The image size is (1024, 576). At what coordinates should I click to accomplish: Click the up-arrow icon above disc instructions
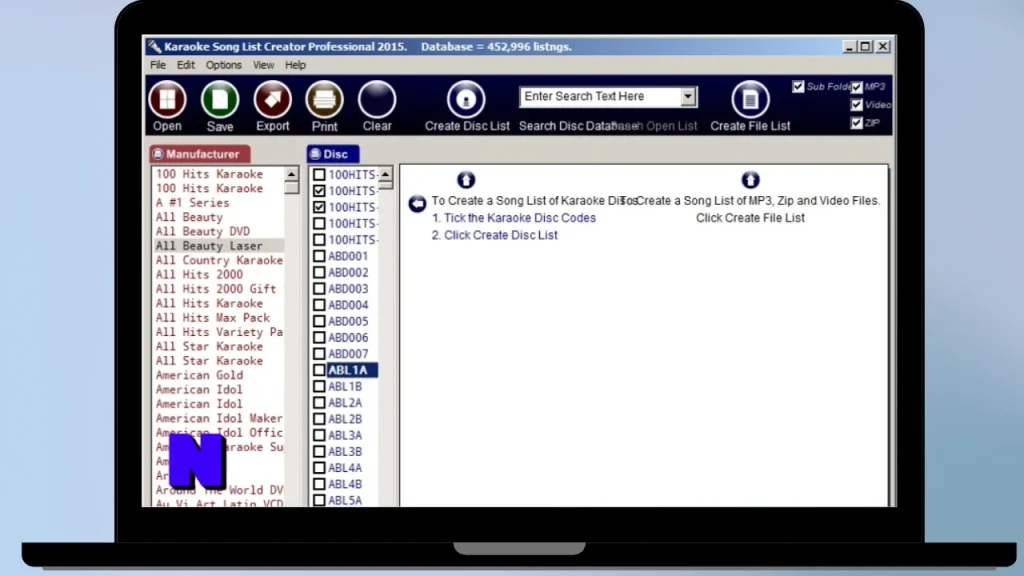point(466,180)
